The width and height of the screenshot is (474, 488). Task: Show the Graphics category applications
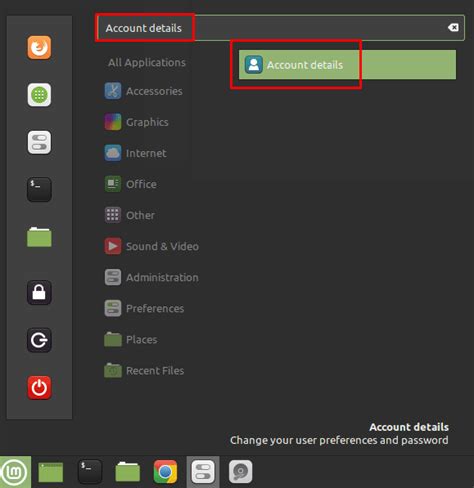coord(147,122)
